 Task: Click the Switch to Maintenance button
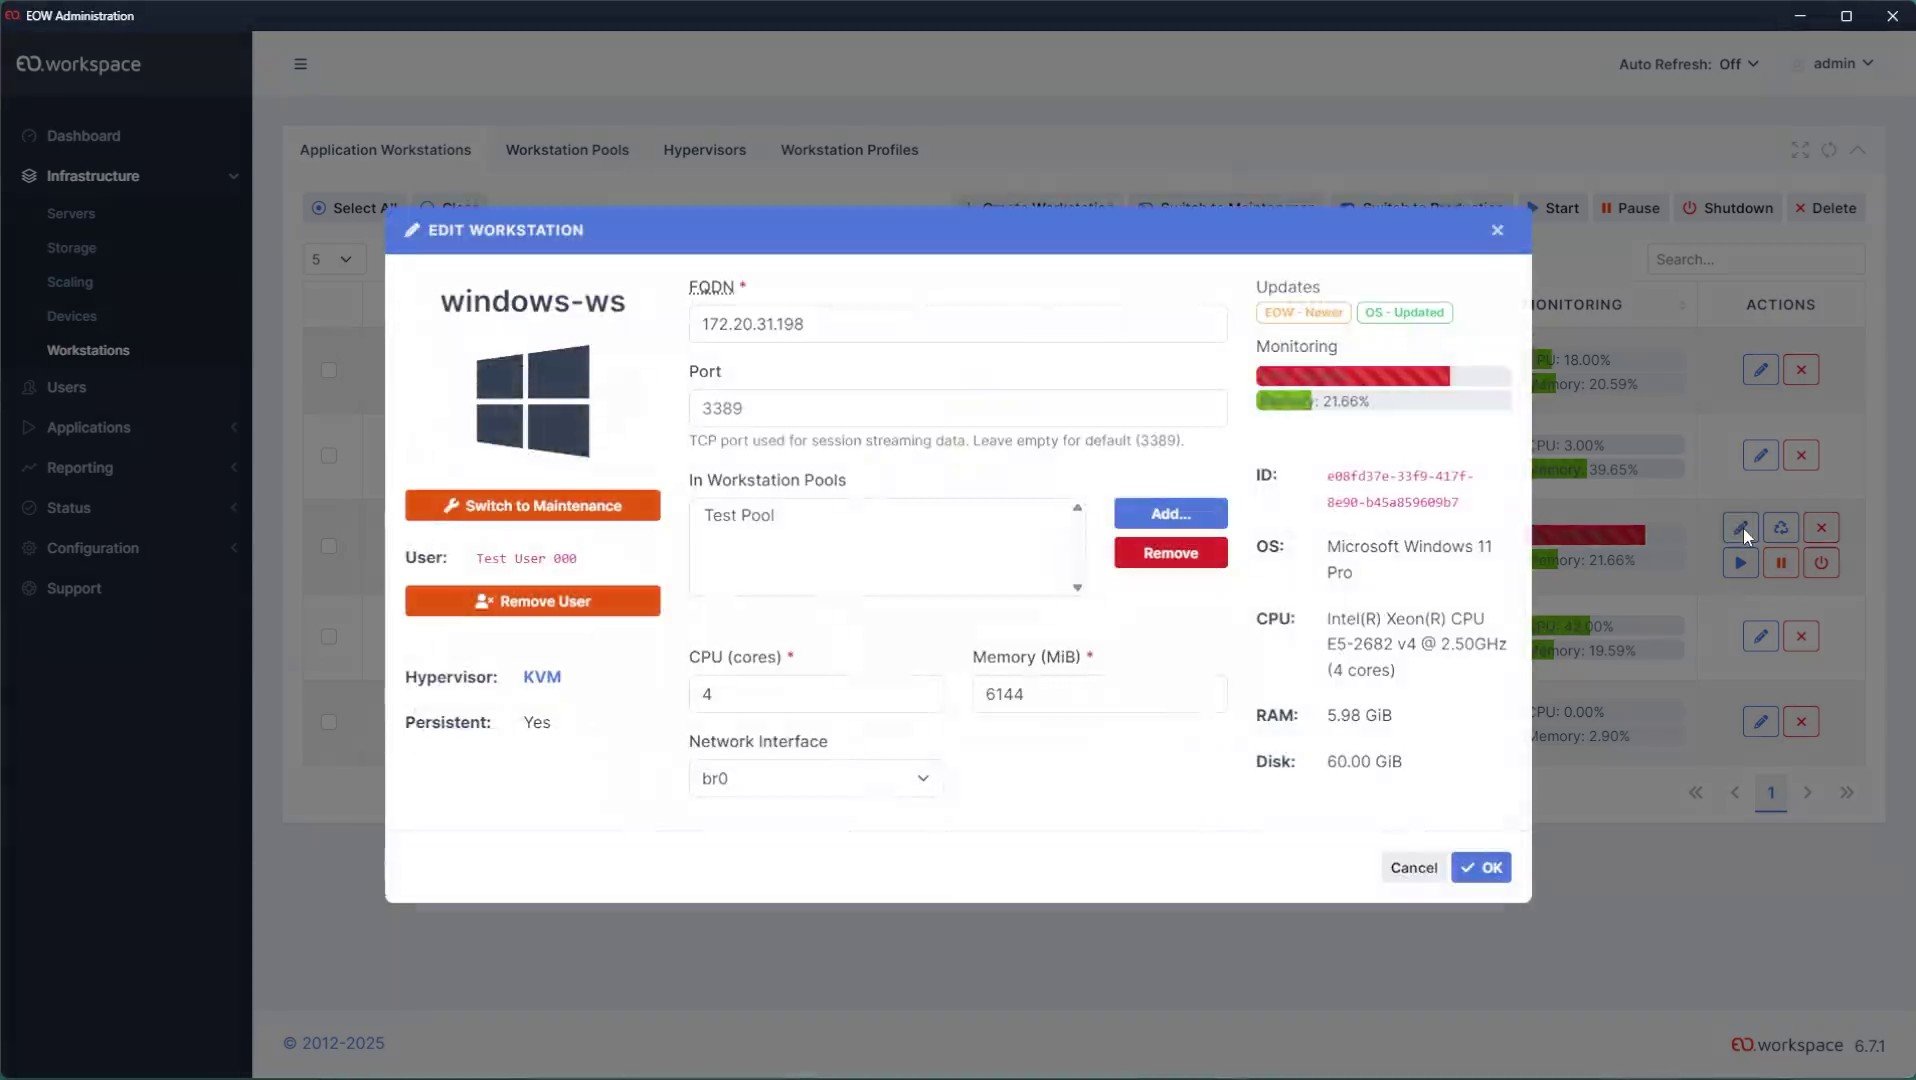pyautogui.click(x=532, y=506)
